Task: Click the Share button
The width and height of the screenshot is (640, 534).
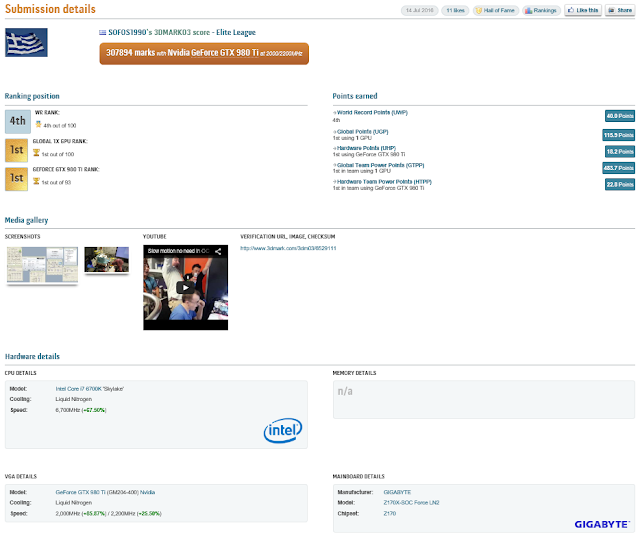Action: click(x=620, y=10)
